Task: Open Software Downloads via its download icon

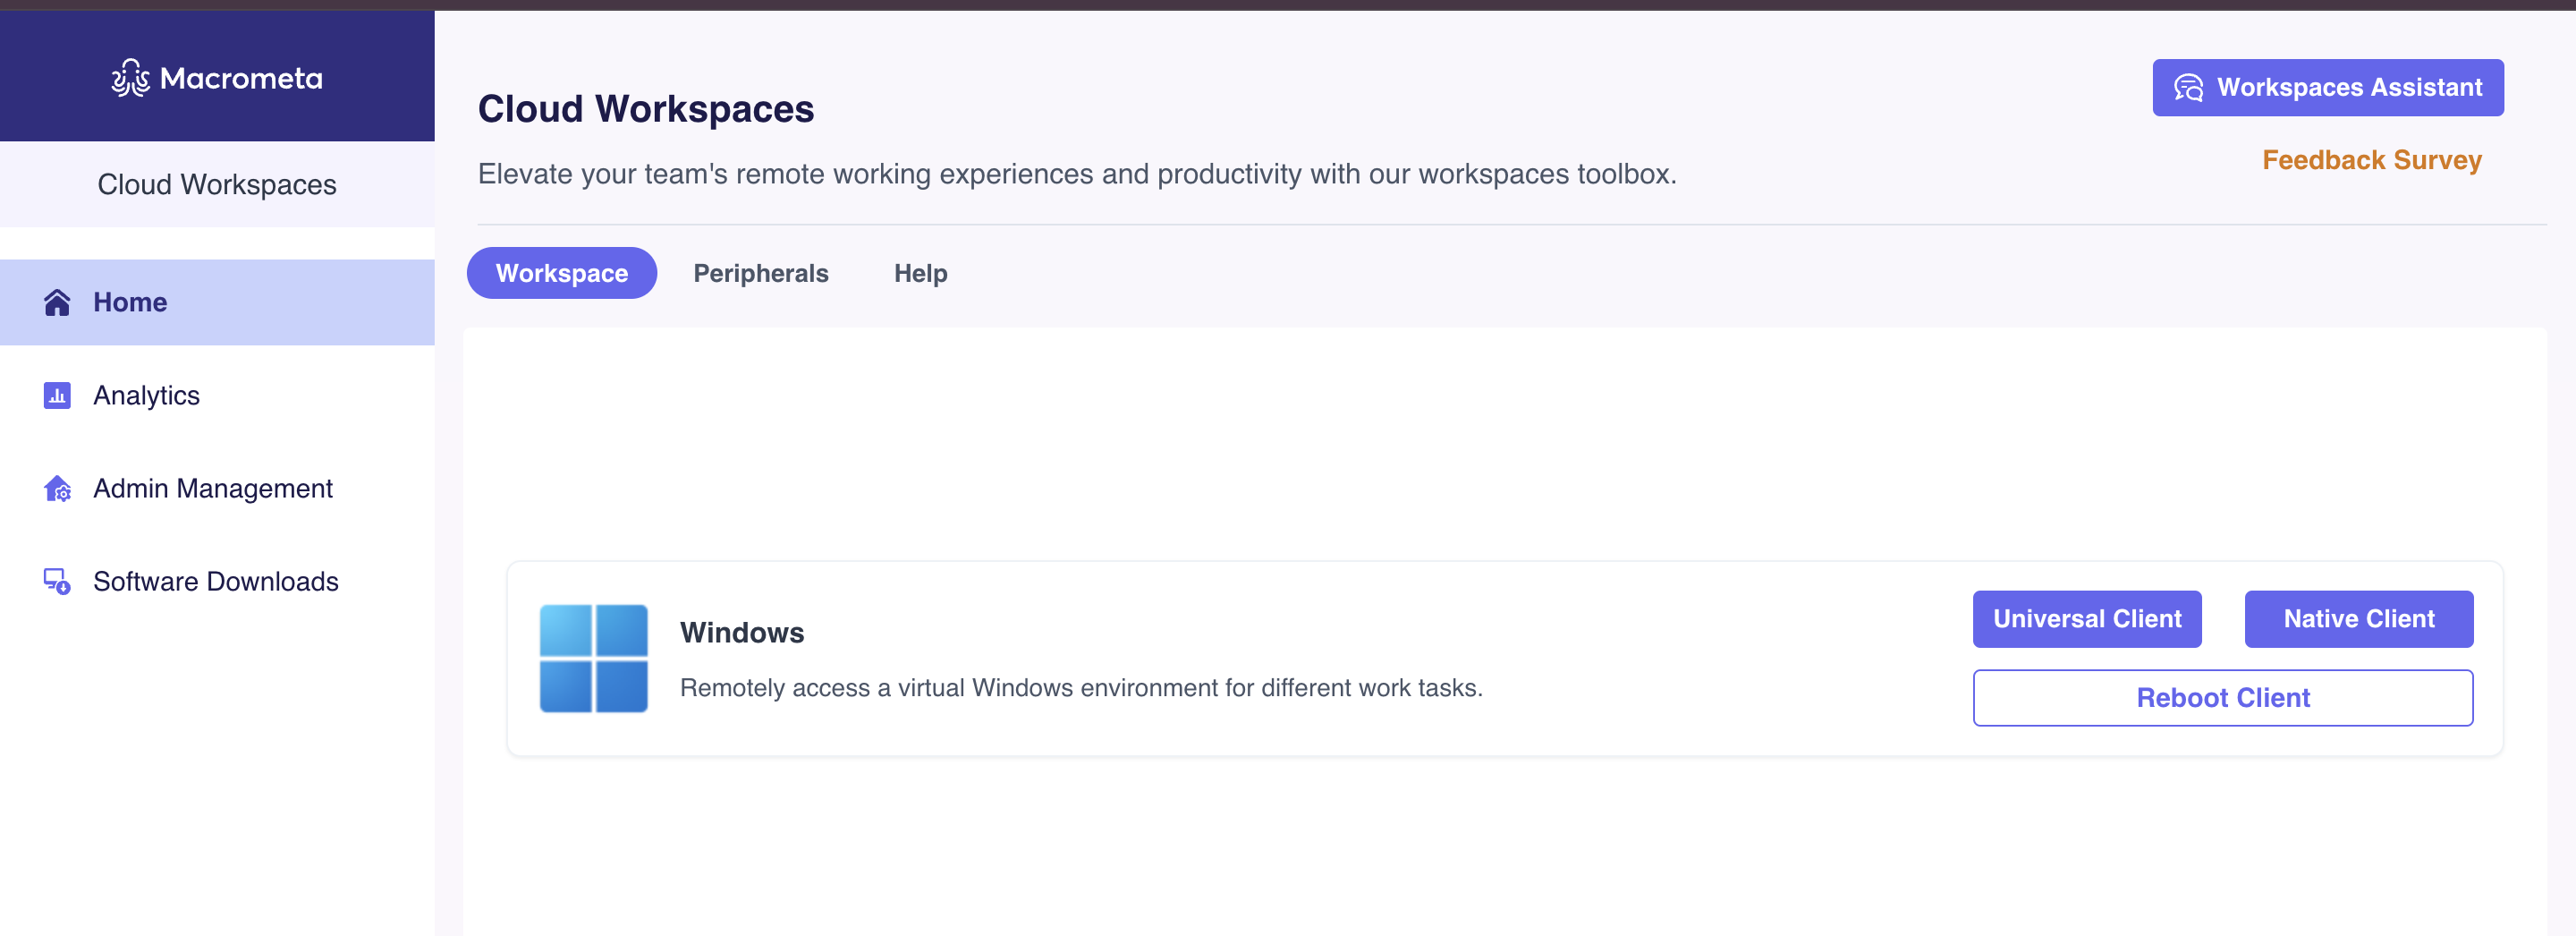Action: click(57, 581)
